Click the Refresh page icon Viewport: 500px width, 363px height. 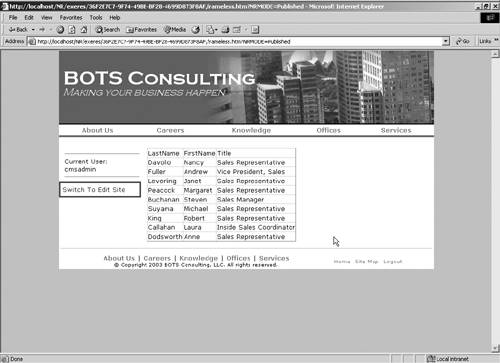pyautogui.click(x=72, y=30)
